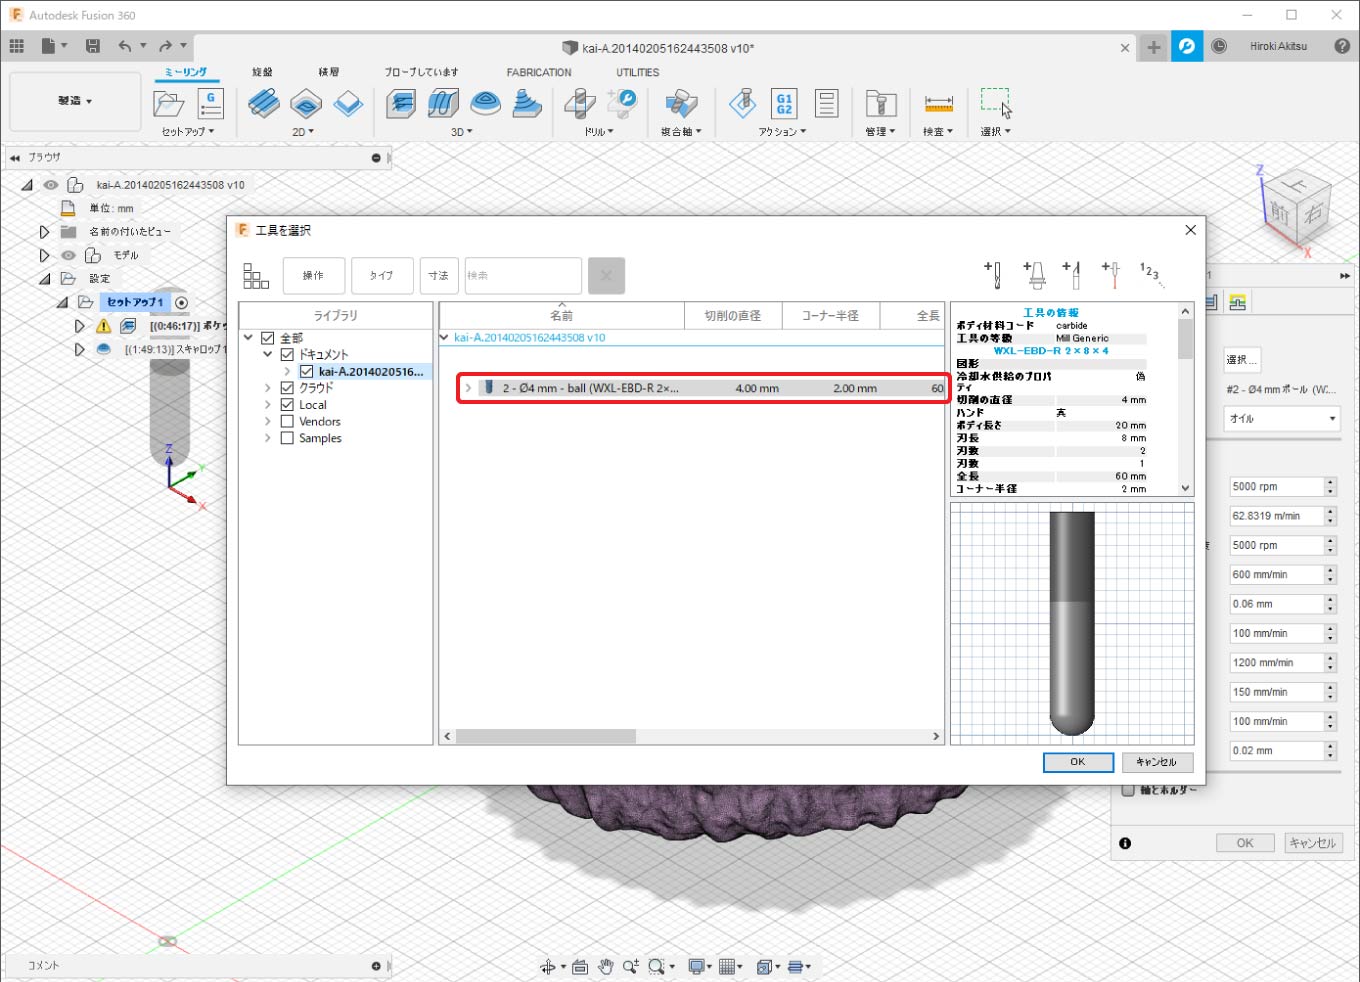
Task: Click the measure ruler icon
Action: 938,103
